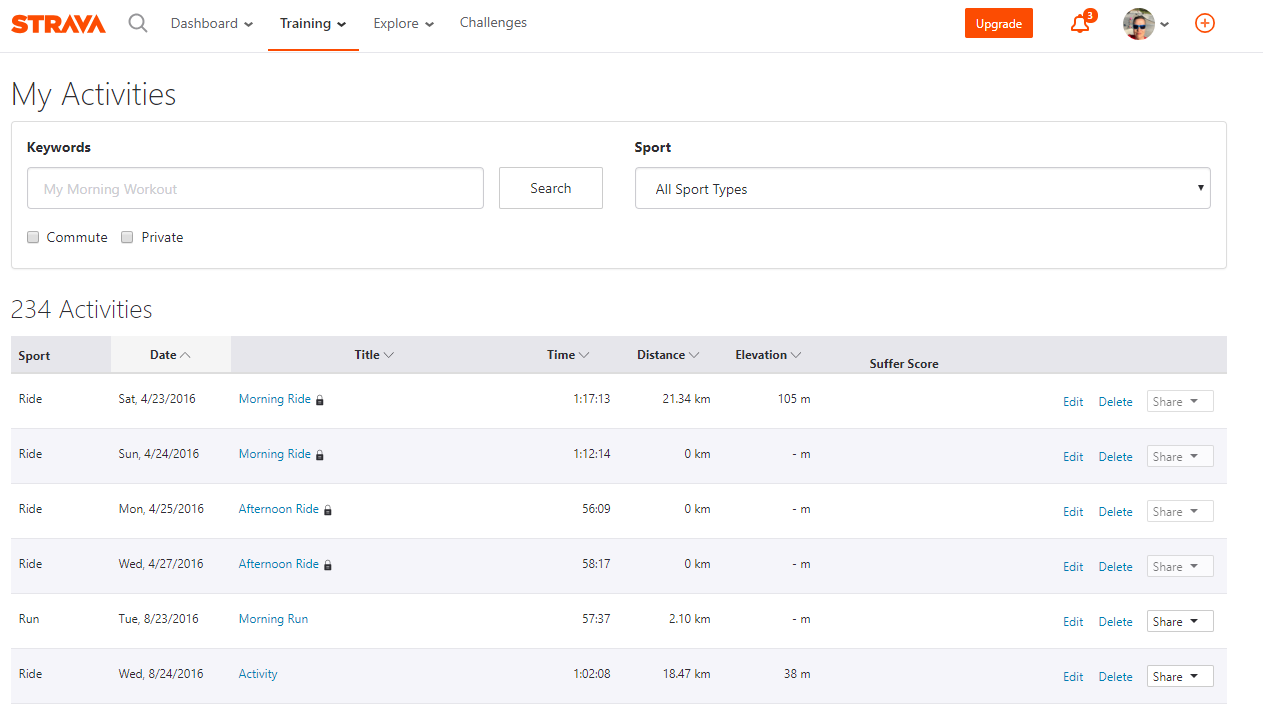Open the notifications bell
This screenshot has width=1264, height=728.
[1079, 23]
